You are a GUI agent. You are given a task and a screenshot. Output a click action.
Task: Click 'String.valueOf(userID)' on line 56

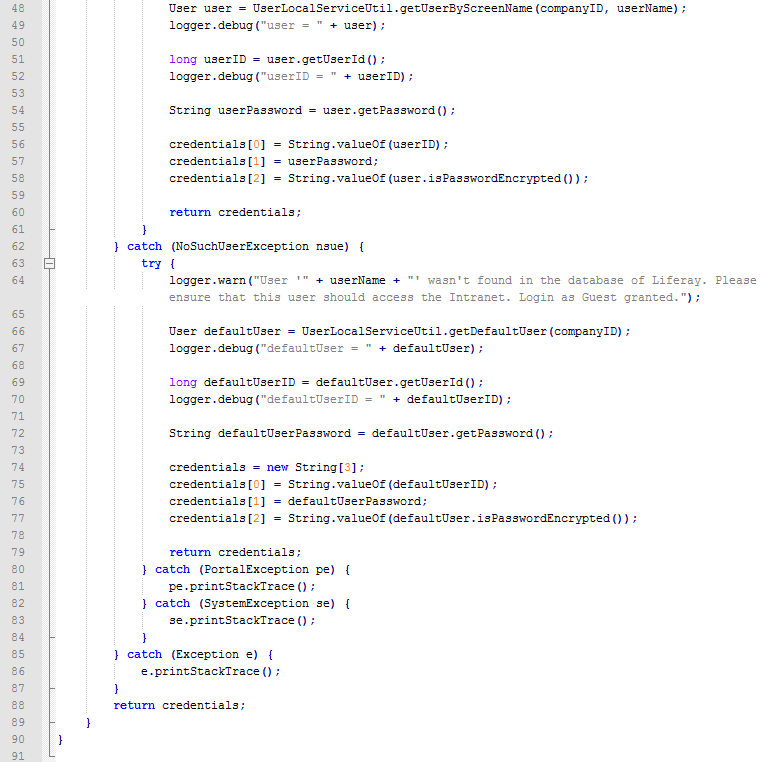tap(364, 144)
